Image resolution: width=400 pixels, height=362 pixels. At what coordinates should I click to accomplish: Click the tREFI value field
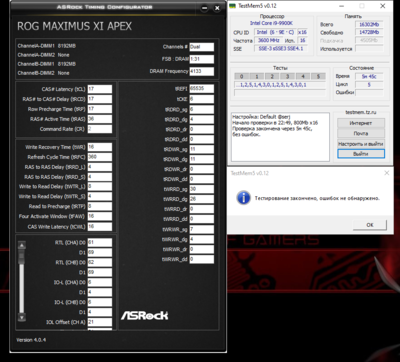[x=202, y=89]
